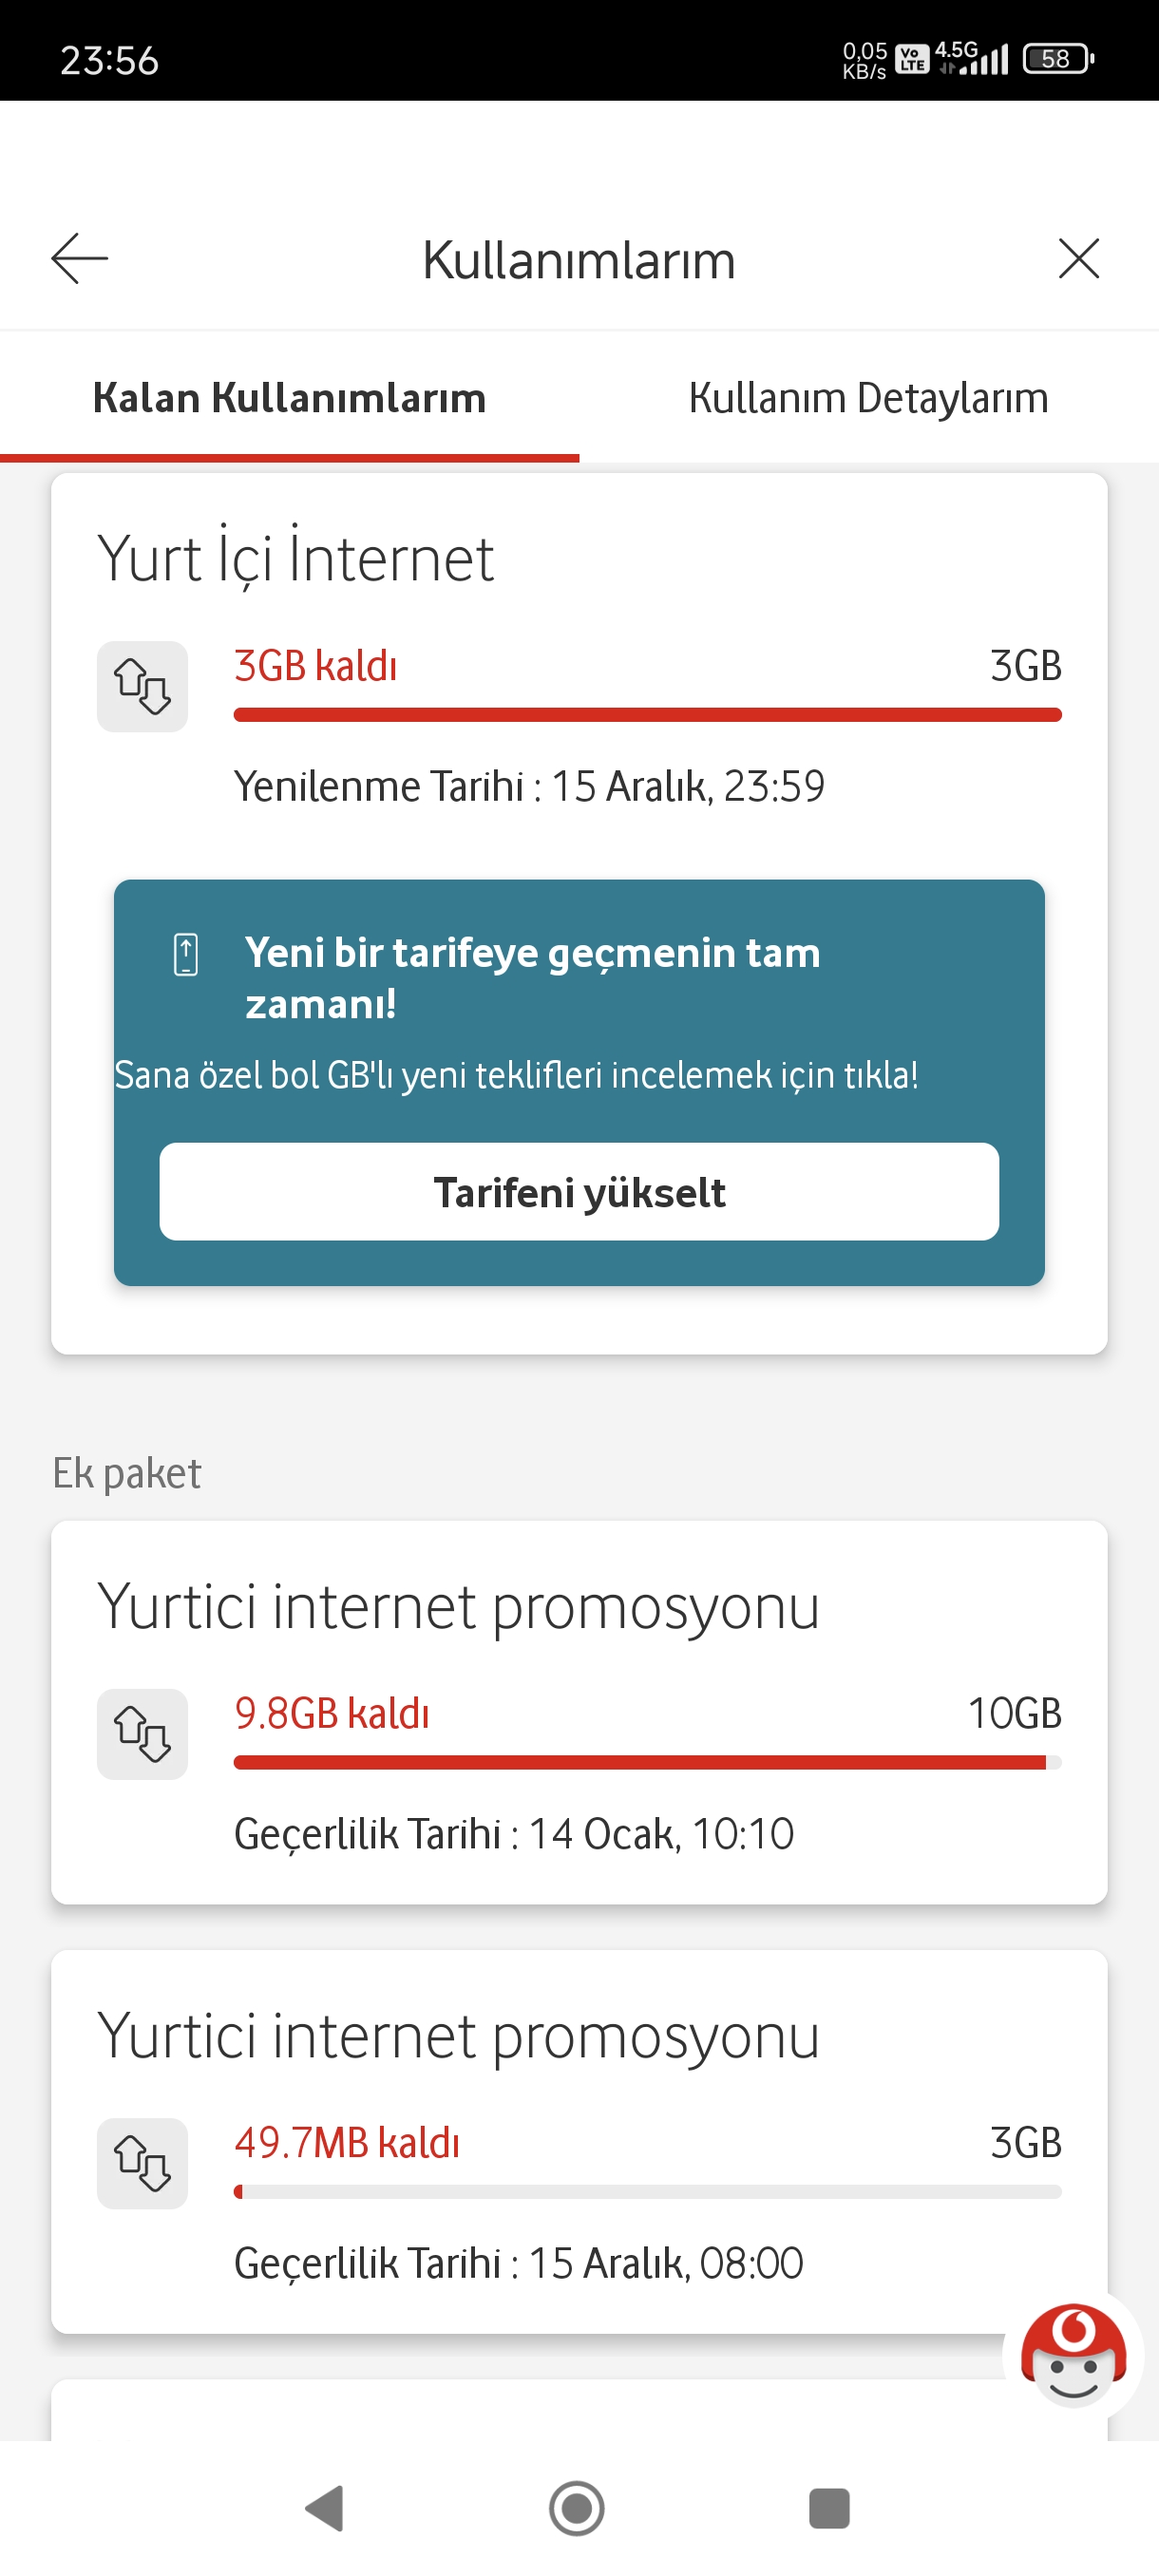The height and width of the screenshot is (2576, 1159).
Task: Open the Vodafone assistant chatbot icon
Action: pyautogui.click(x=1073, y=2355)
